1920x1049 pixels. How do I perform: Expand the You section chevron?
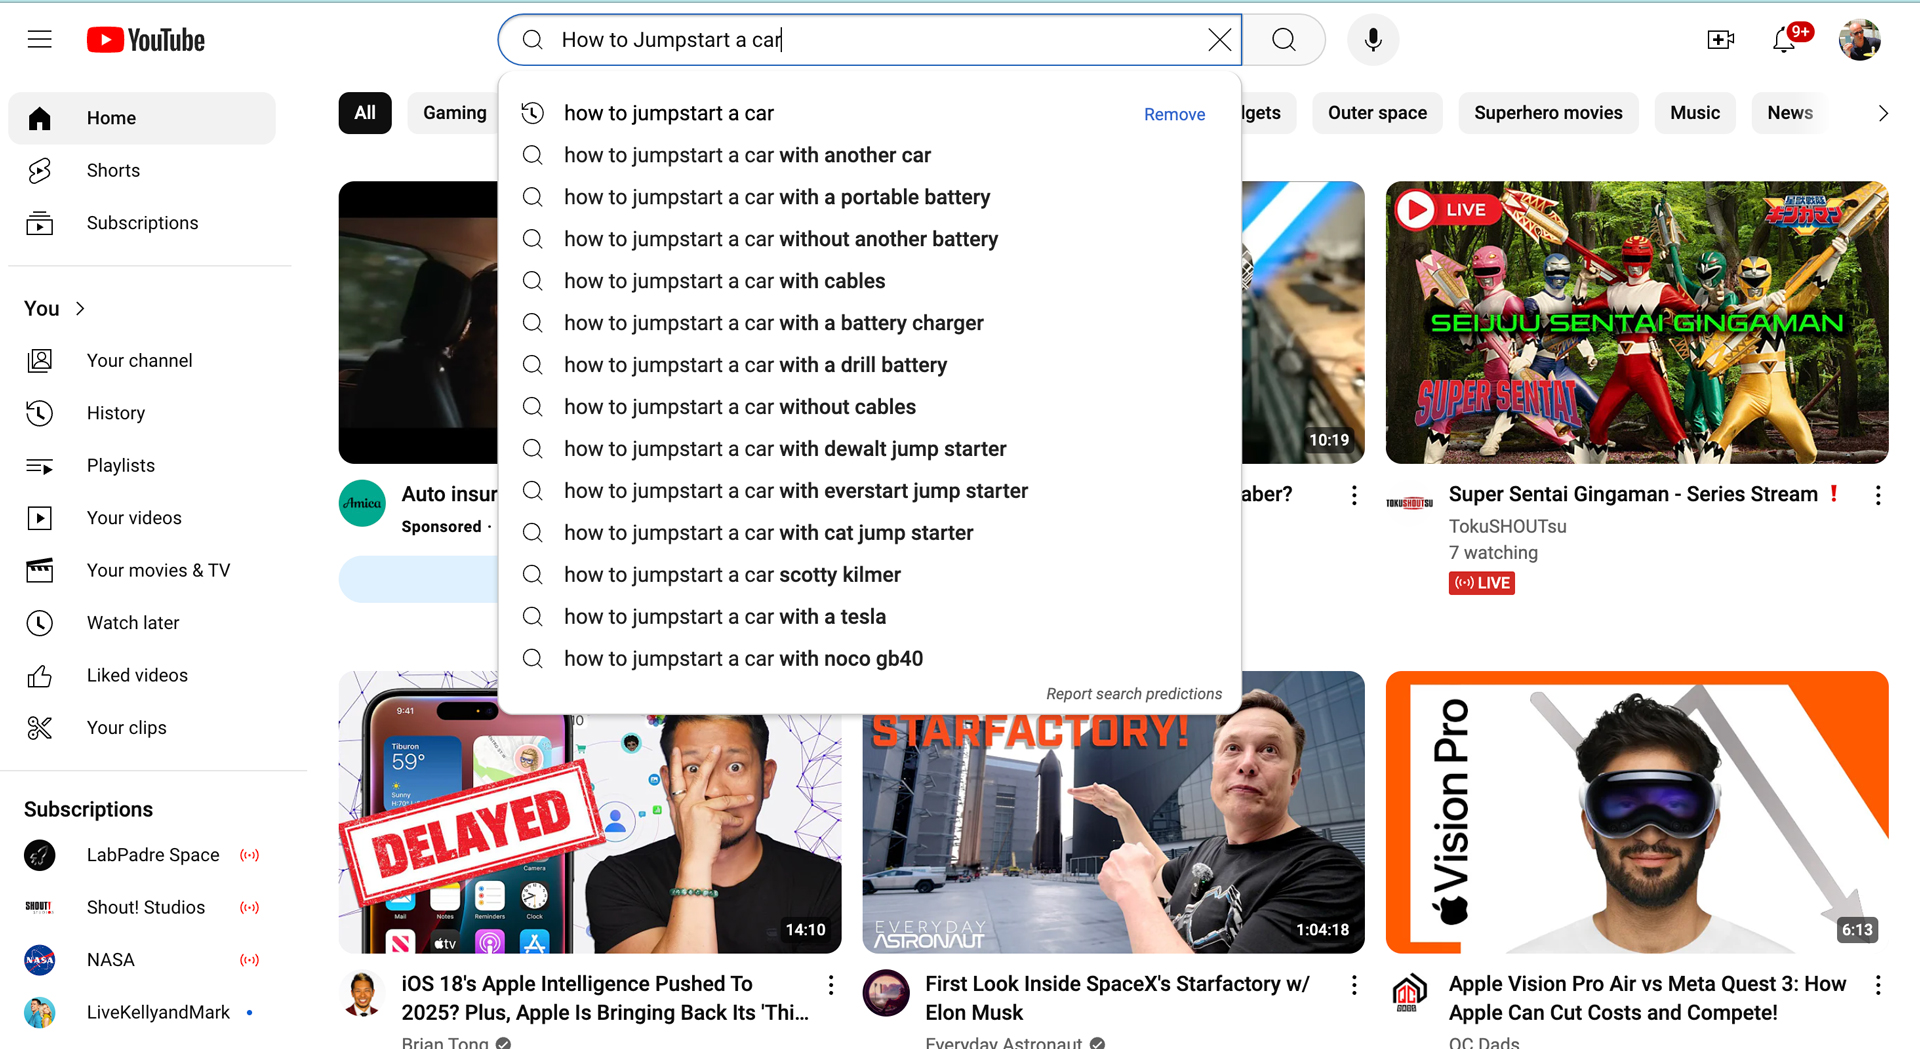point(80,309)
